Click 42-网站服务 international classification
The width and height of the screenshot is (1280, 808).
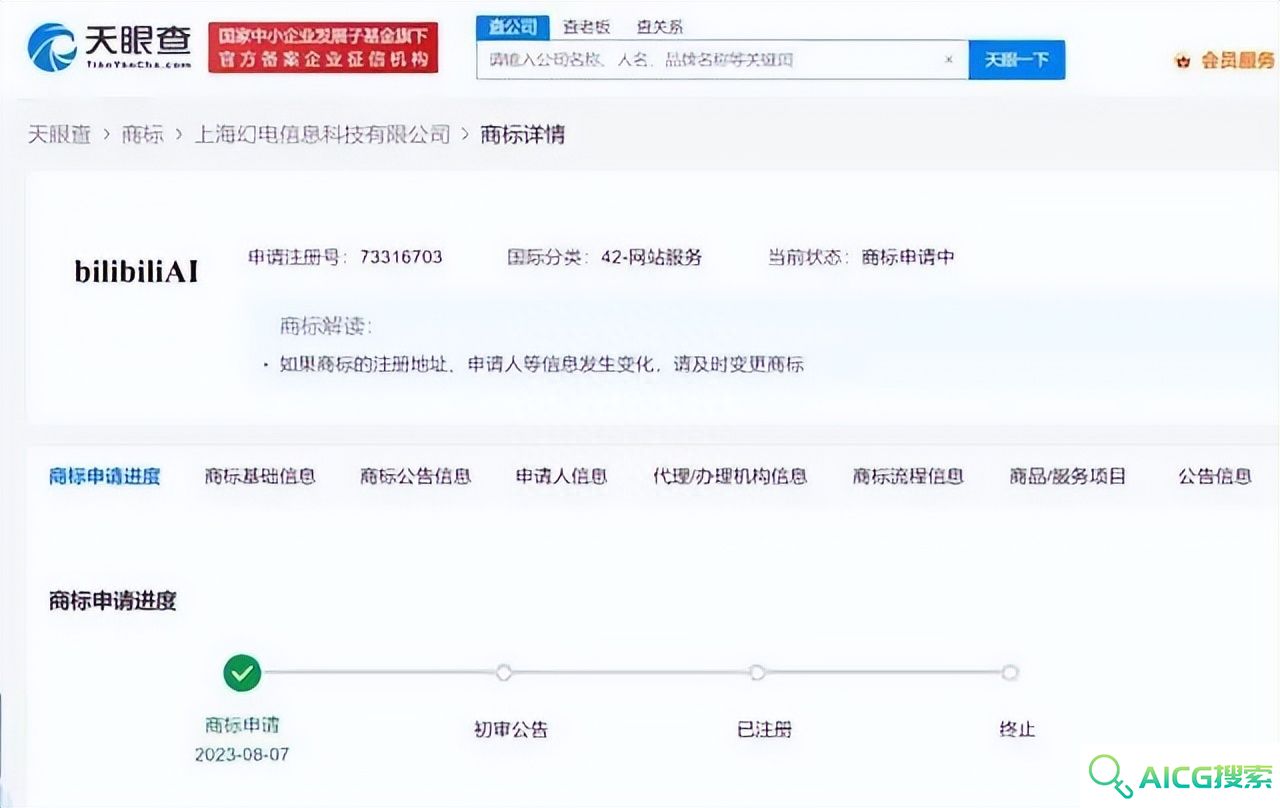coord(651,257)
